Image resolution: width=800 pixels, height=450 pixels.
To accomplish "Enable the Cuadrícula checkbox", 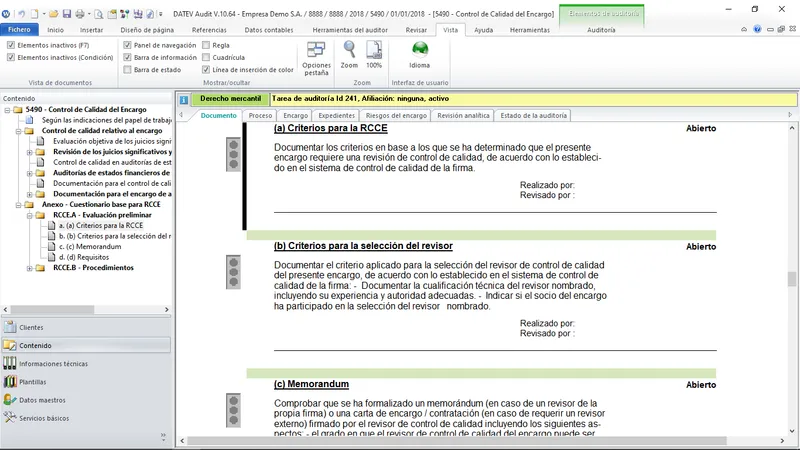I will pyautogui.click(x=206, y=58).
